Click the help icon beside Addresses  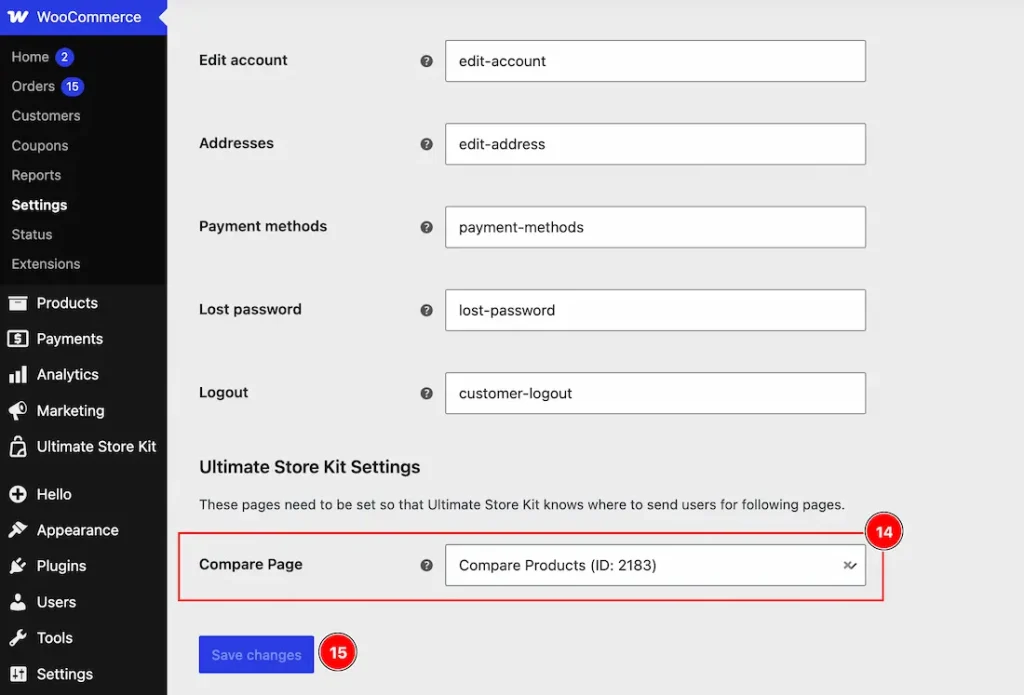click(426, 144)
